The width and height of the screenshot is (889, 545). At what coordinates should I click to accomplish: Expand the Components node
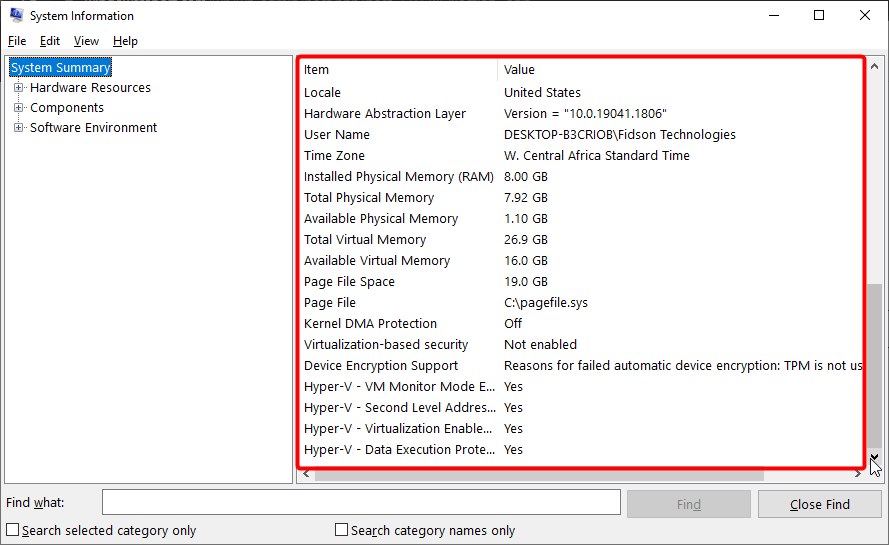tap(19, 107)
